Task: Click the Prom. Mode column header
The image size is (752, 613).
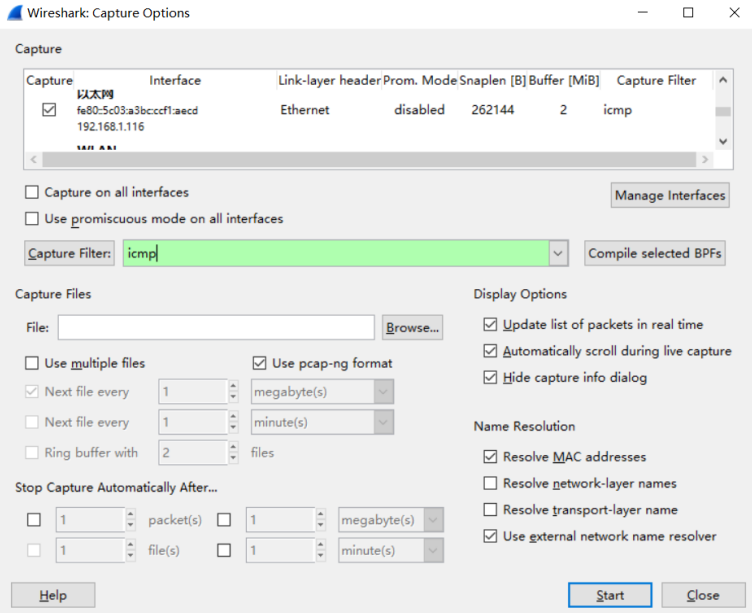Action: 420,80
